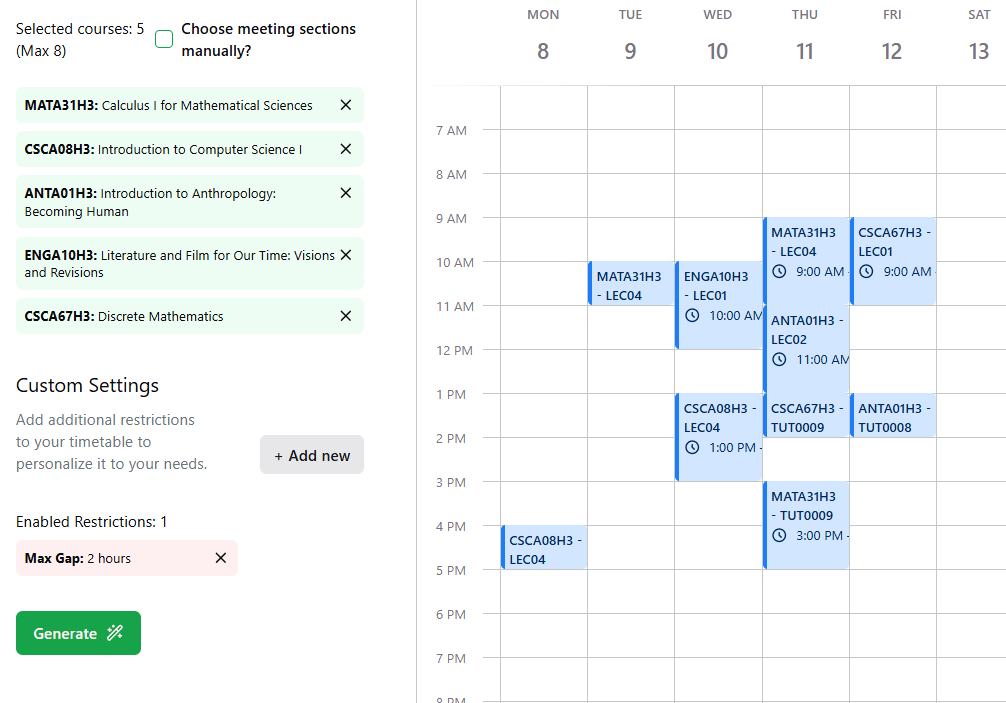Viewport: 1006px width, 703px height.
Task: Click the clock icon on CSCA08H3 LEC04 Wednesday block
Action: pos(692,448)
